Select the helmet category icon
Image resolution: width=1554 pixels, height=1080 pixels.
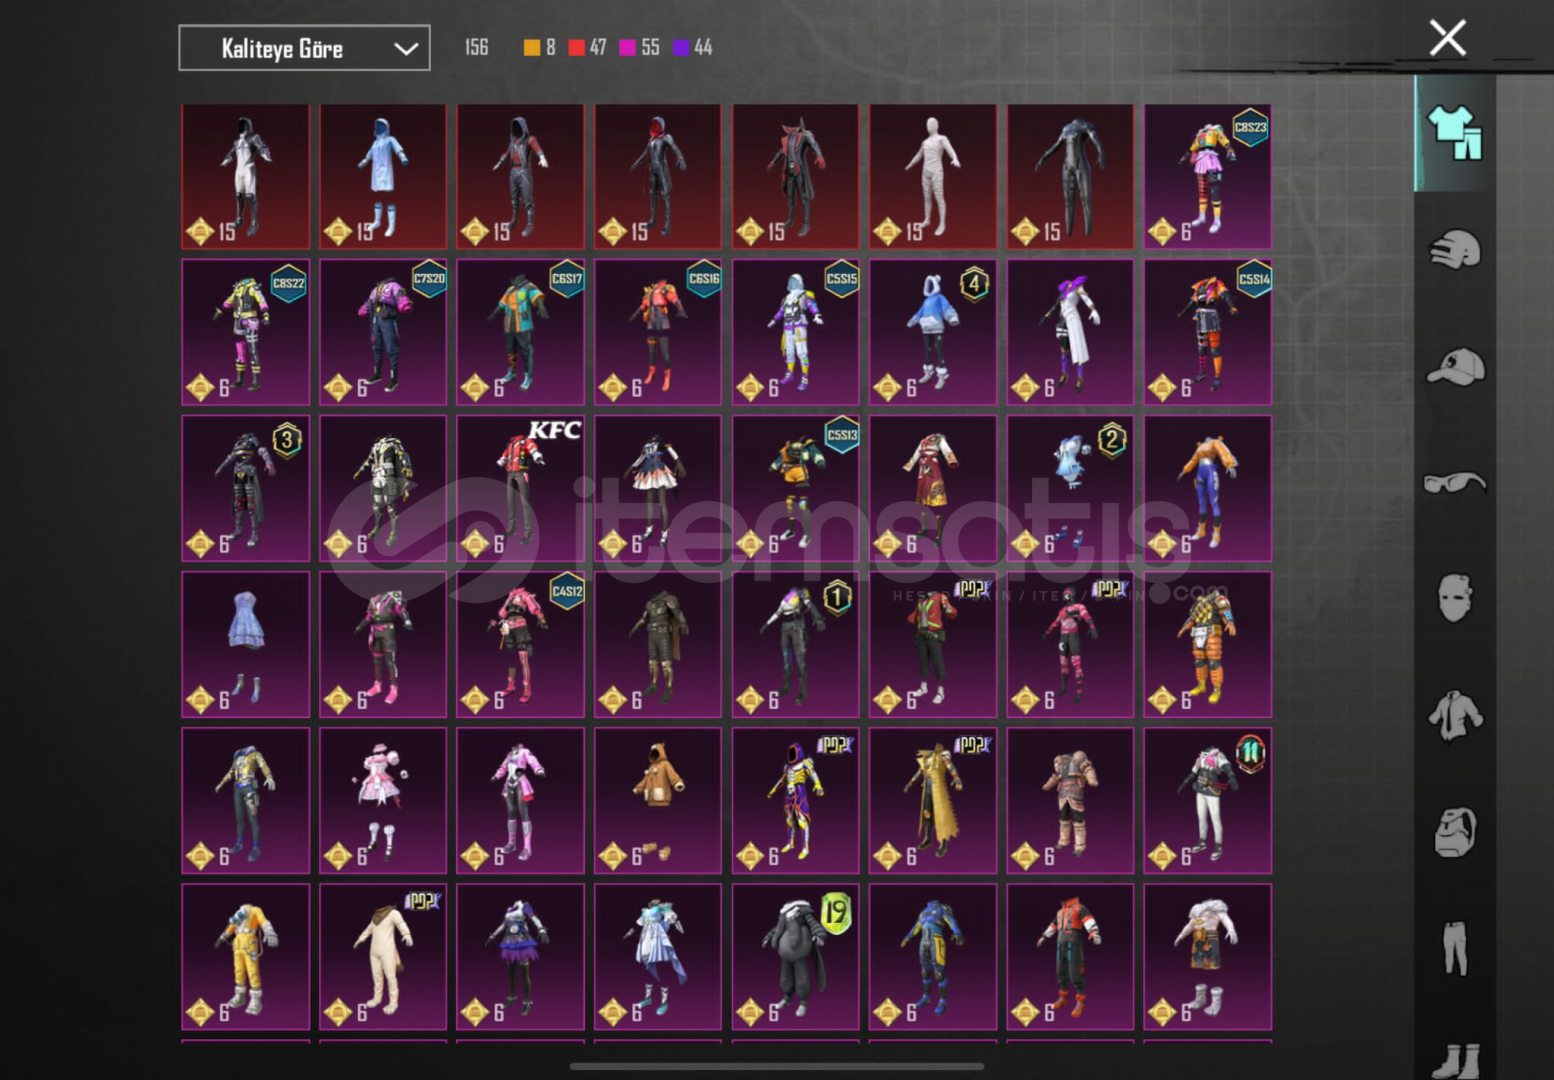pyautogui.click(x=1455, y=249)
